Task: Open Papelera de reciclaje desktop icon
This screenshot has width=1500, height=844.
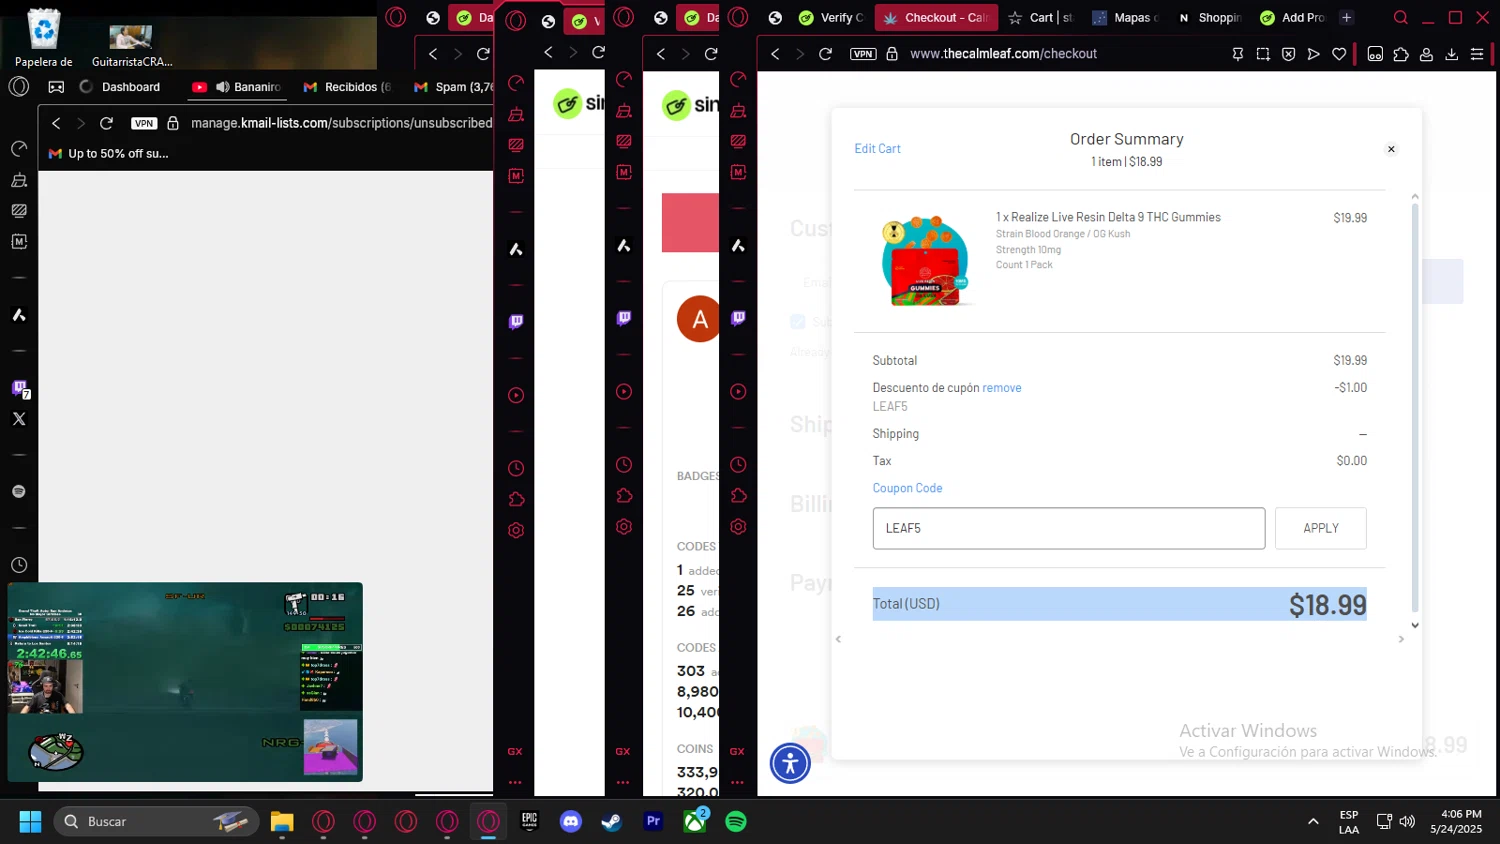Action: [x=44, y=37]
